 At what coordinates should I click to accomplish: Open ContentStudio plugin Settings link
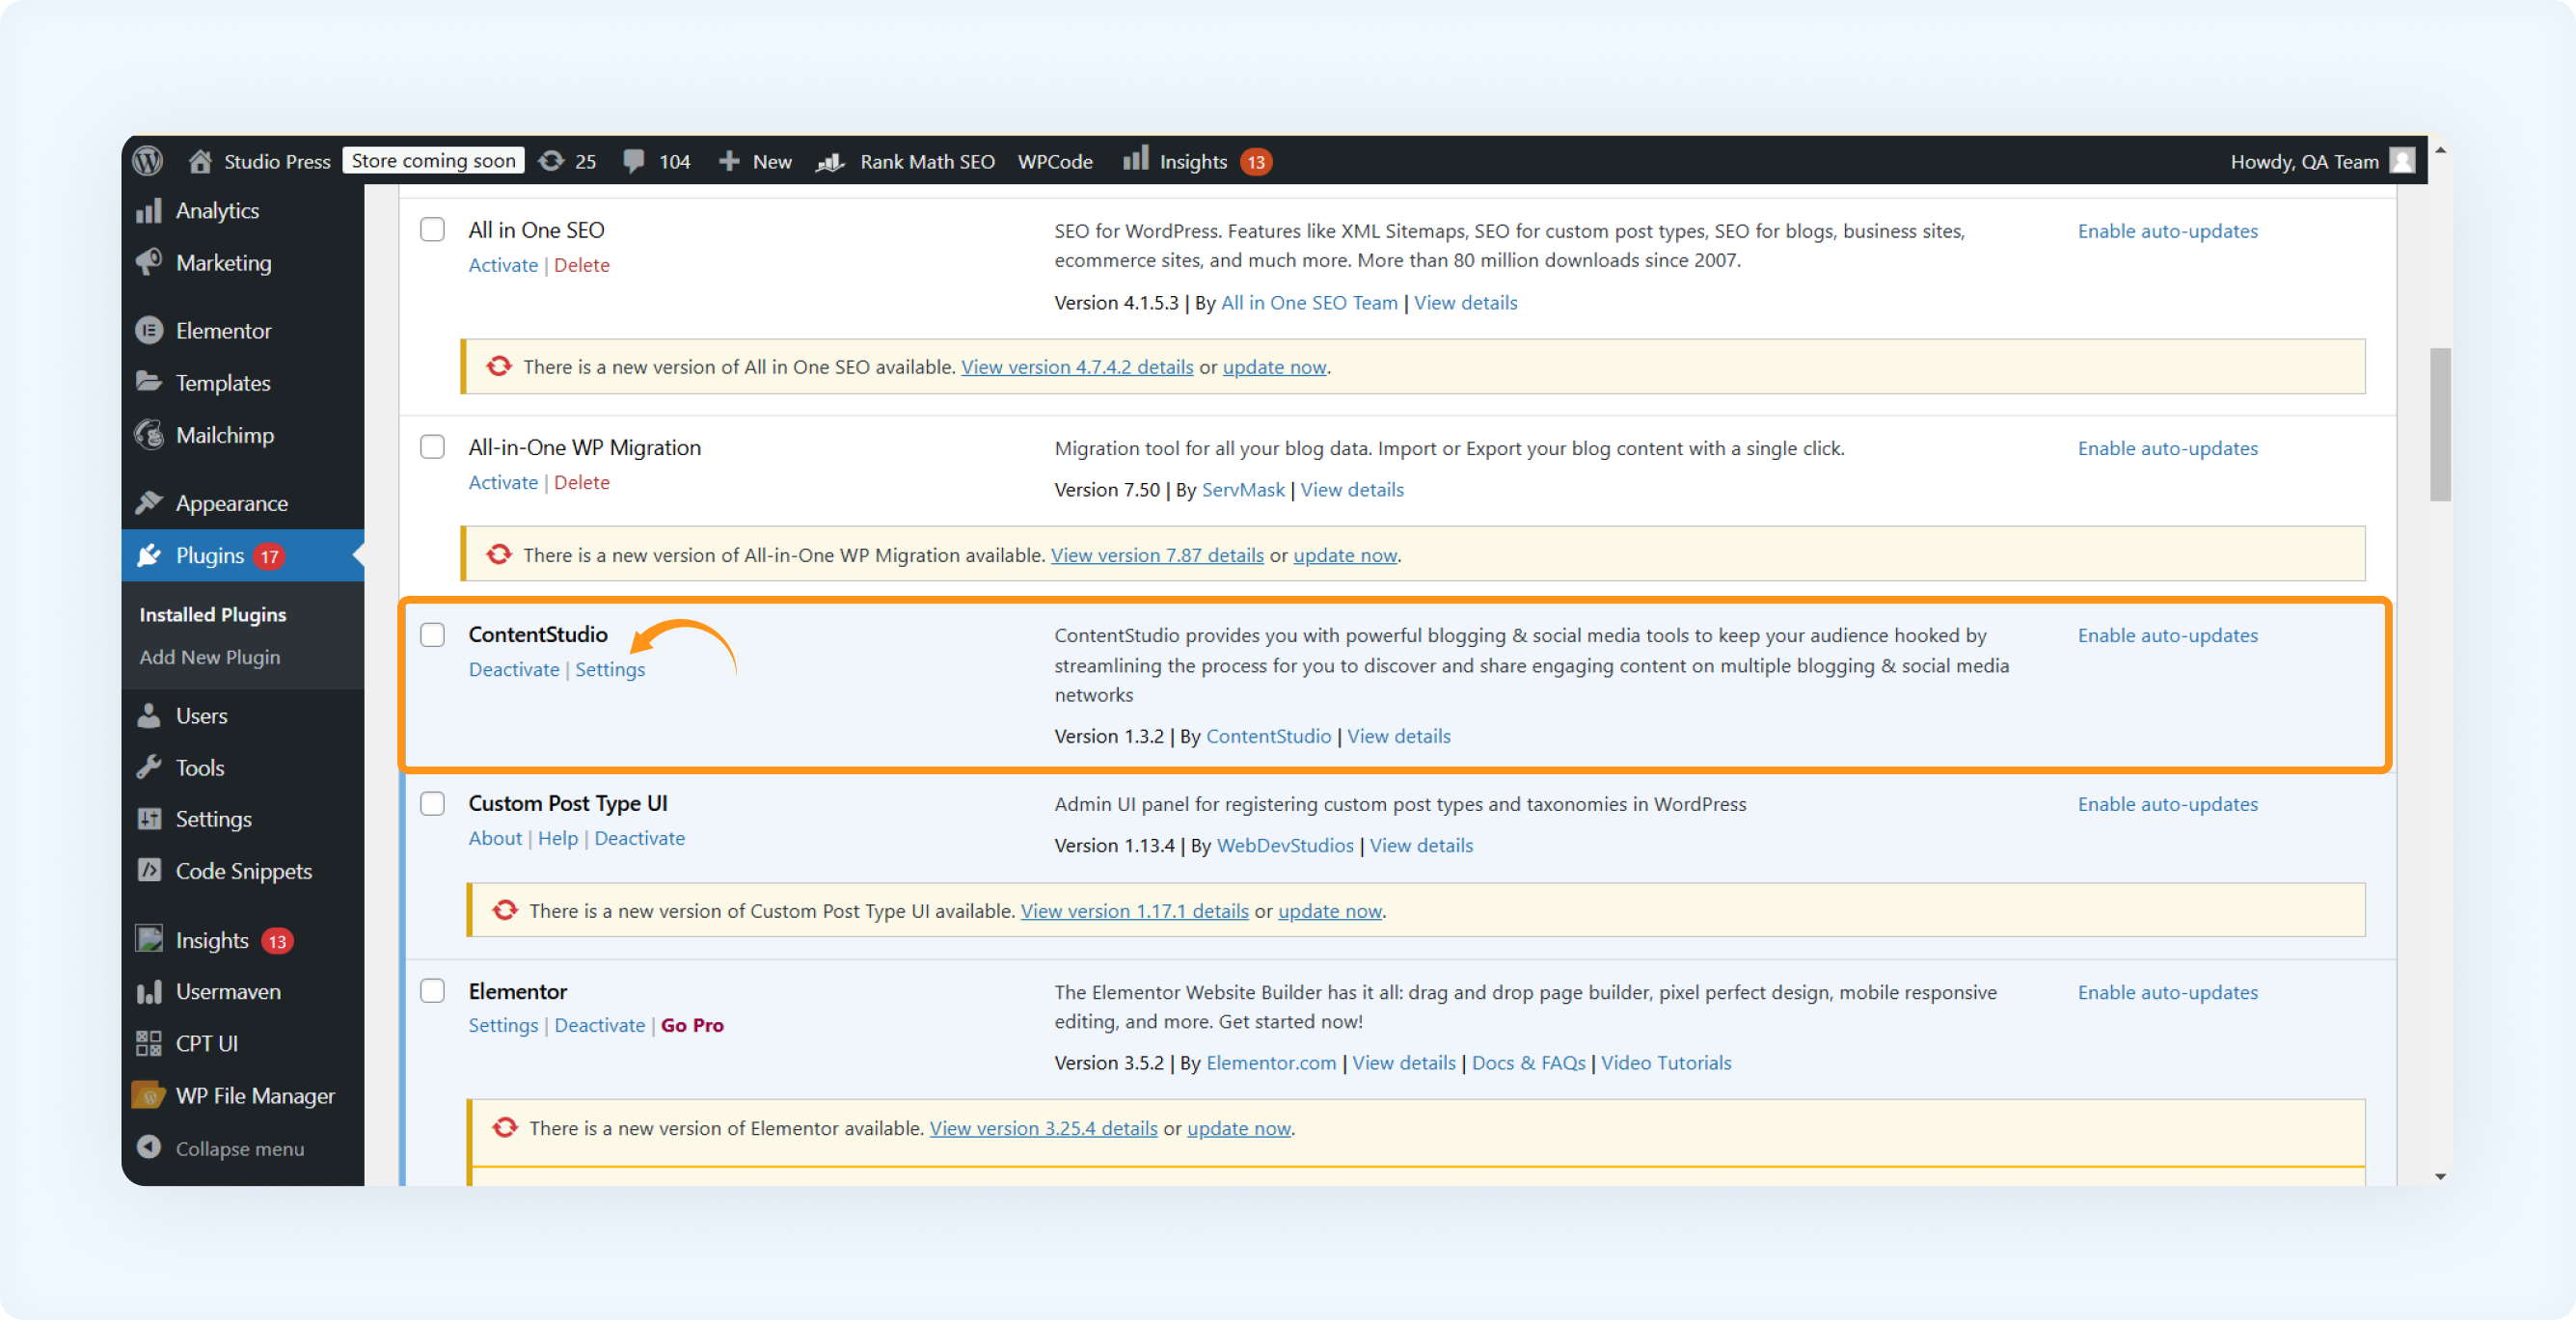(610, 669)
